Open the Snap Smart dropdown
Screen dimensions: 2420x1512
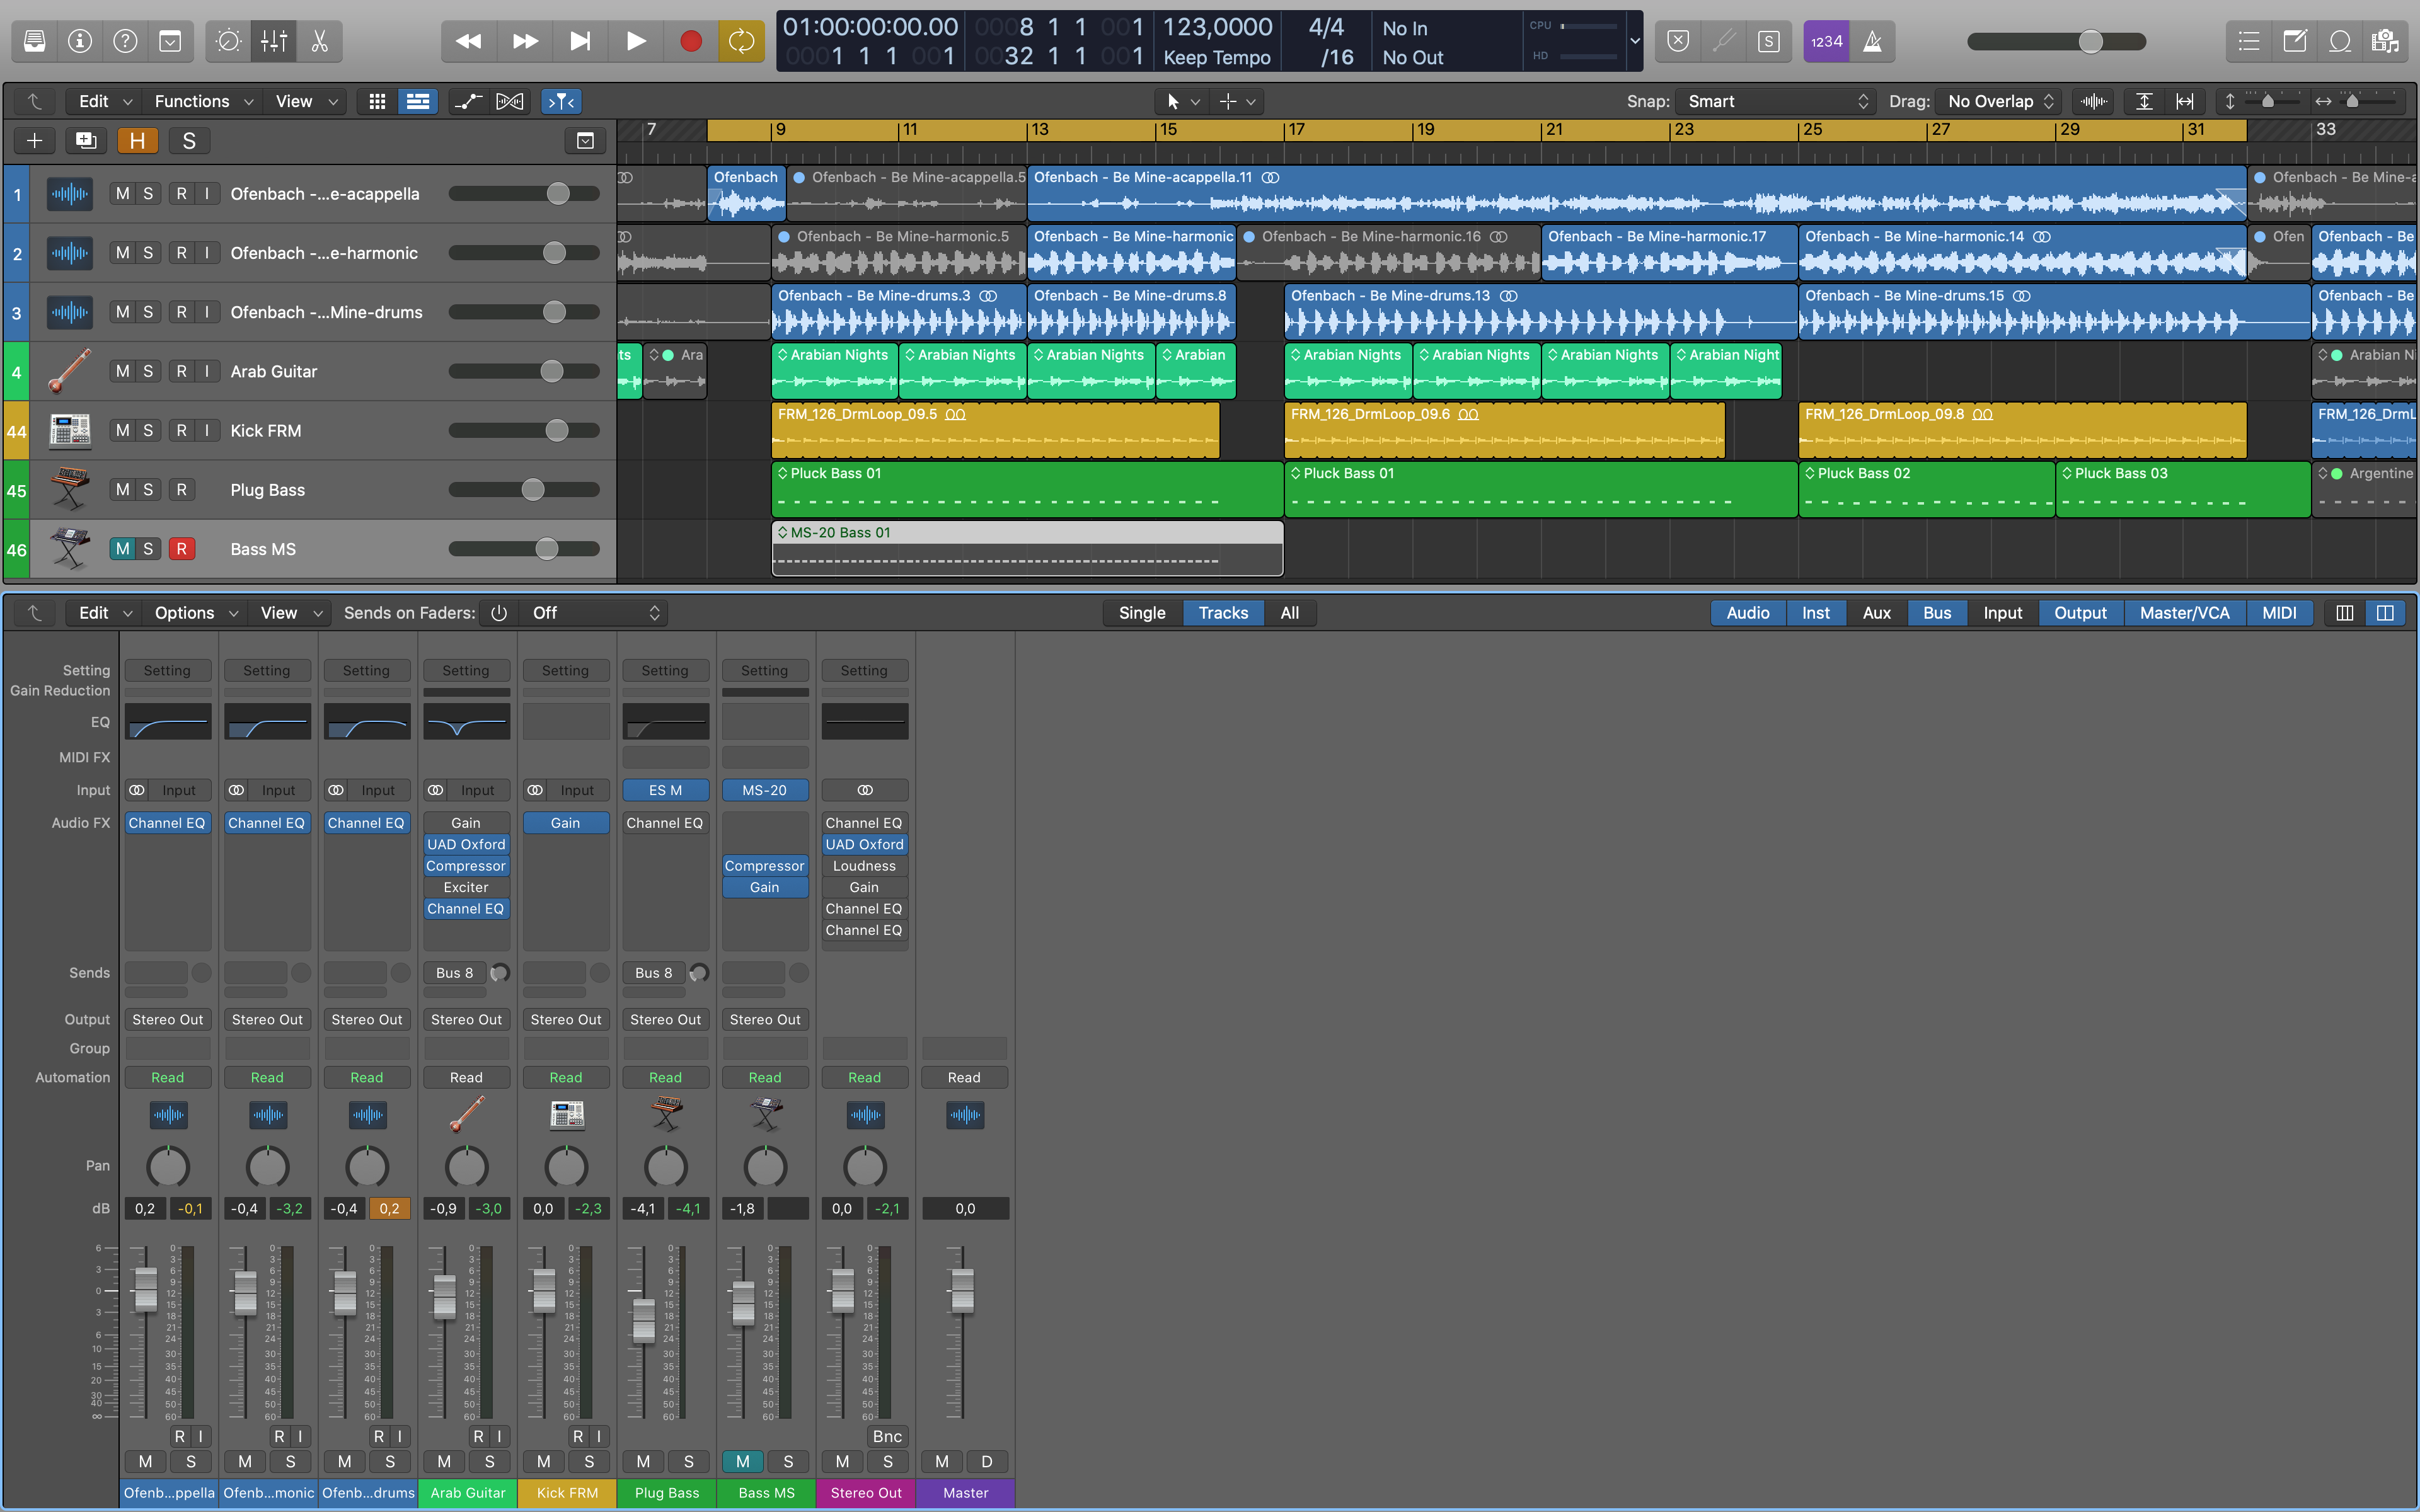1775,101
